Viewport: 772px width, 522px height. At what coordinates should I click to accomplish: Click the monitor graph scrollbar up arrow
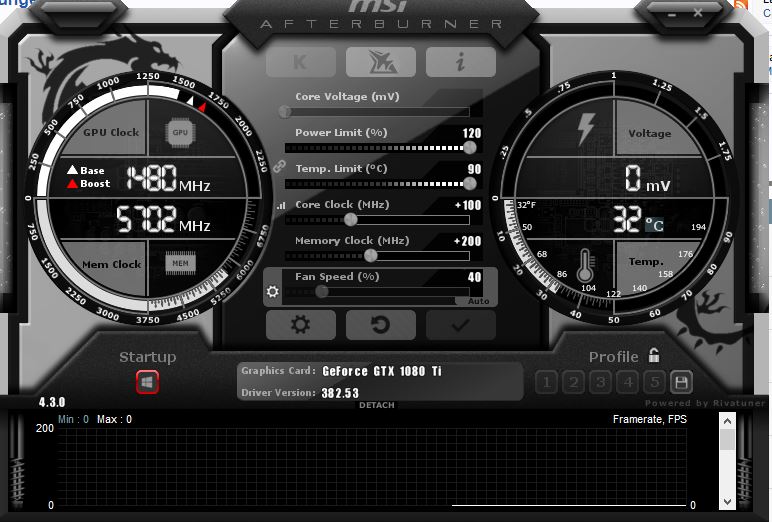[x=727, y=422]
